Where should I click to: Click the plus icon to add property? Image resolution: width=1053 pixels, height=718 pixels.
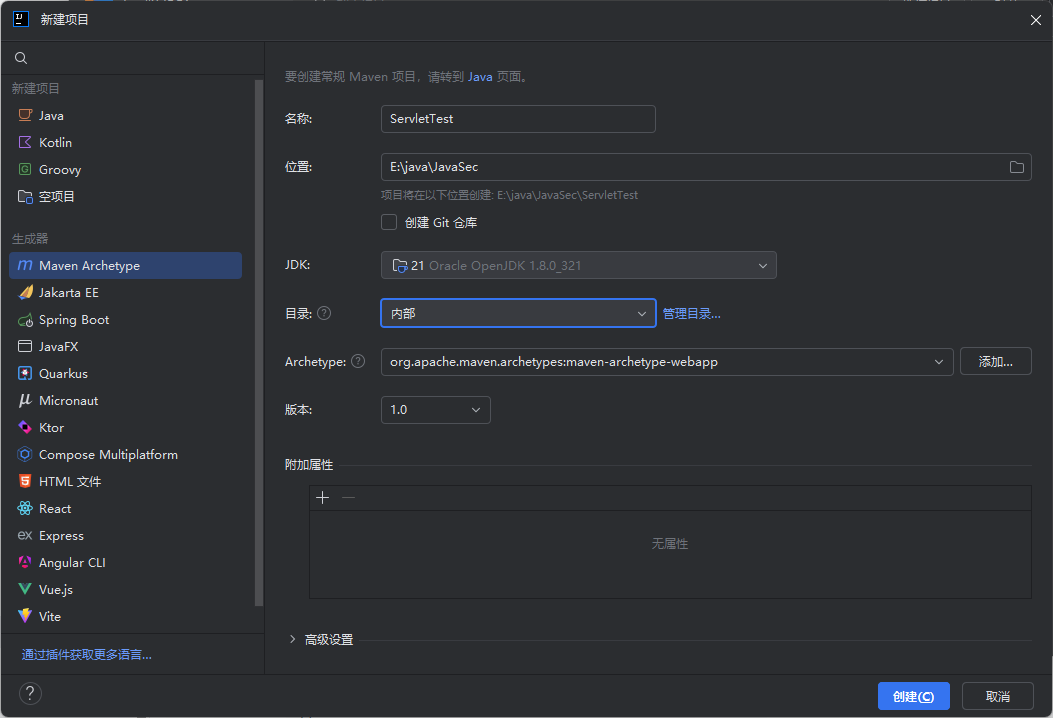(322, 498)
